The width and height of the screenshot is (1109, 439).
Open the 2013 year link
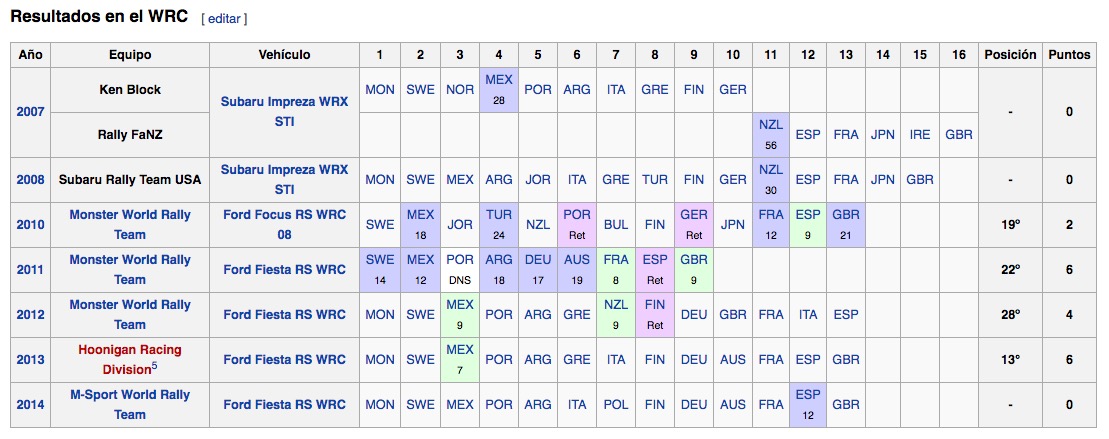tap(30, 360)
